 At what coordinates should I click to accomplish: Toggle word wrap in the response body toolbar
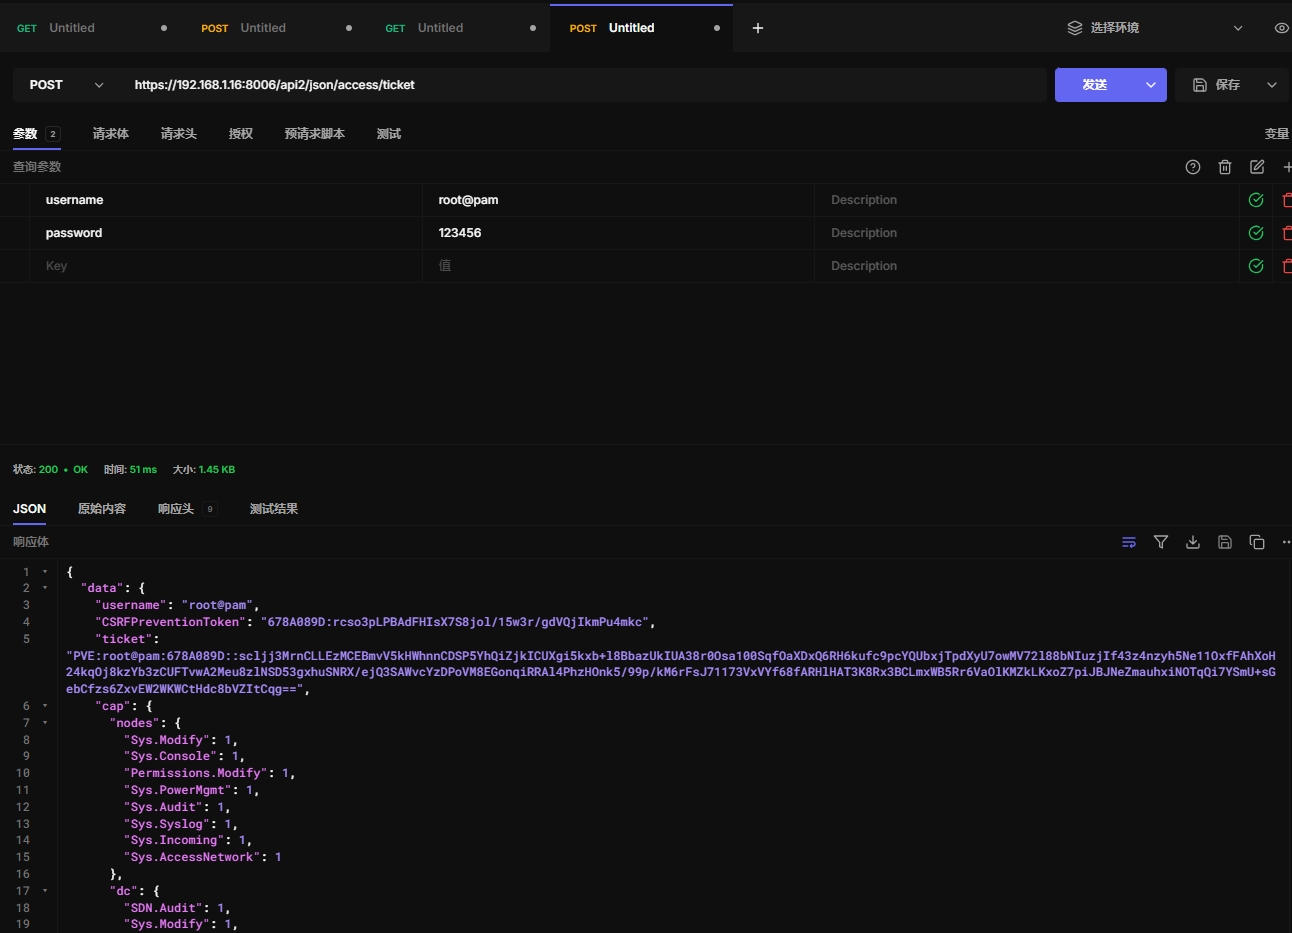[x=1128, y=542]
